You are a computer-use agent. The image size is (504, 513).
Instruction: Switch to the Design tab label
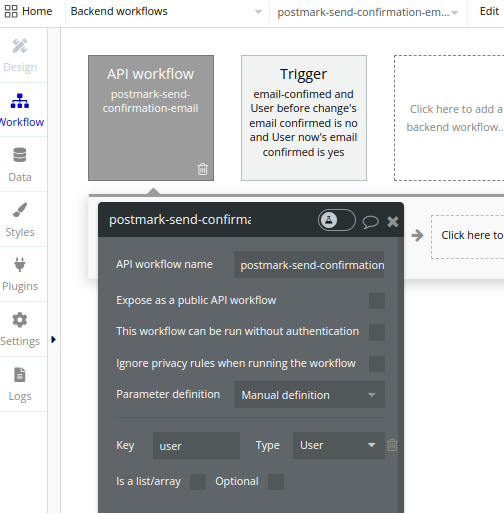(20, 67)
